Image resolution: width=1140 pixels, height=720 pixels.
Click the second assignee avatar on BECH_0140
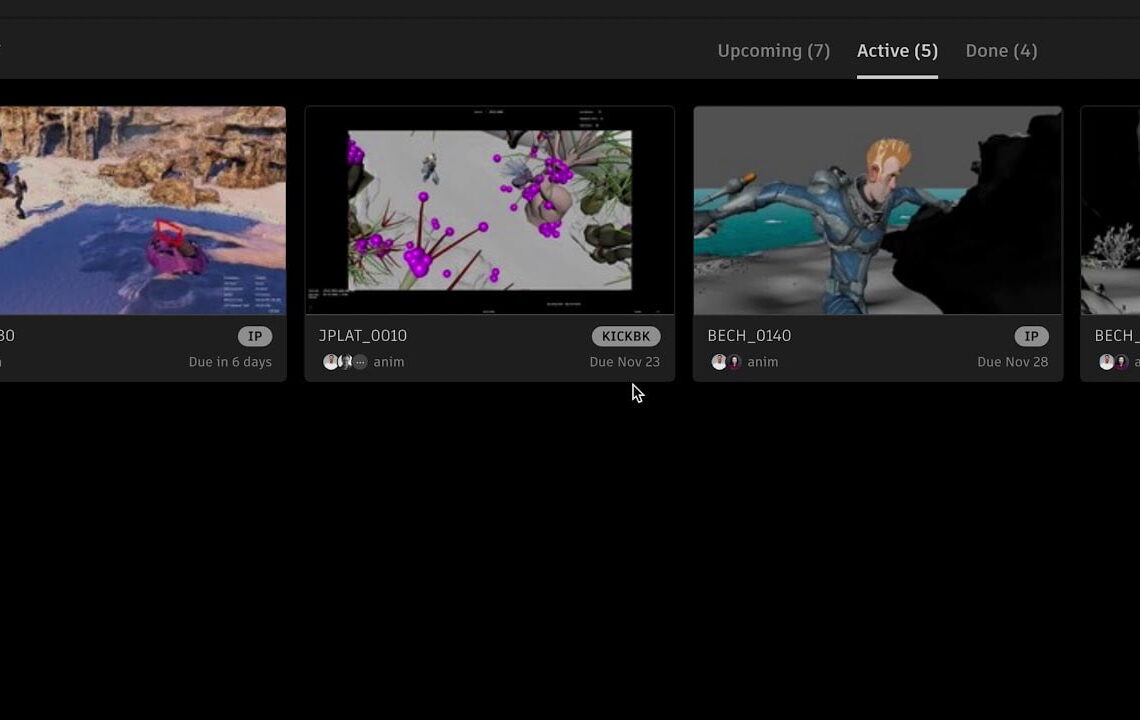point(735,362)
